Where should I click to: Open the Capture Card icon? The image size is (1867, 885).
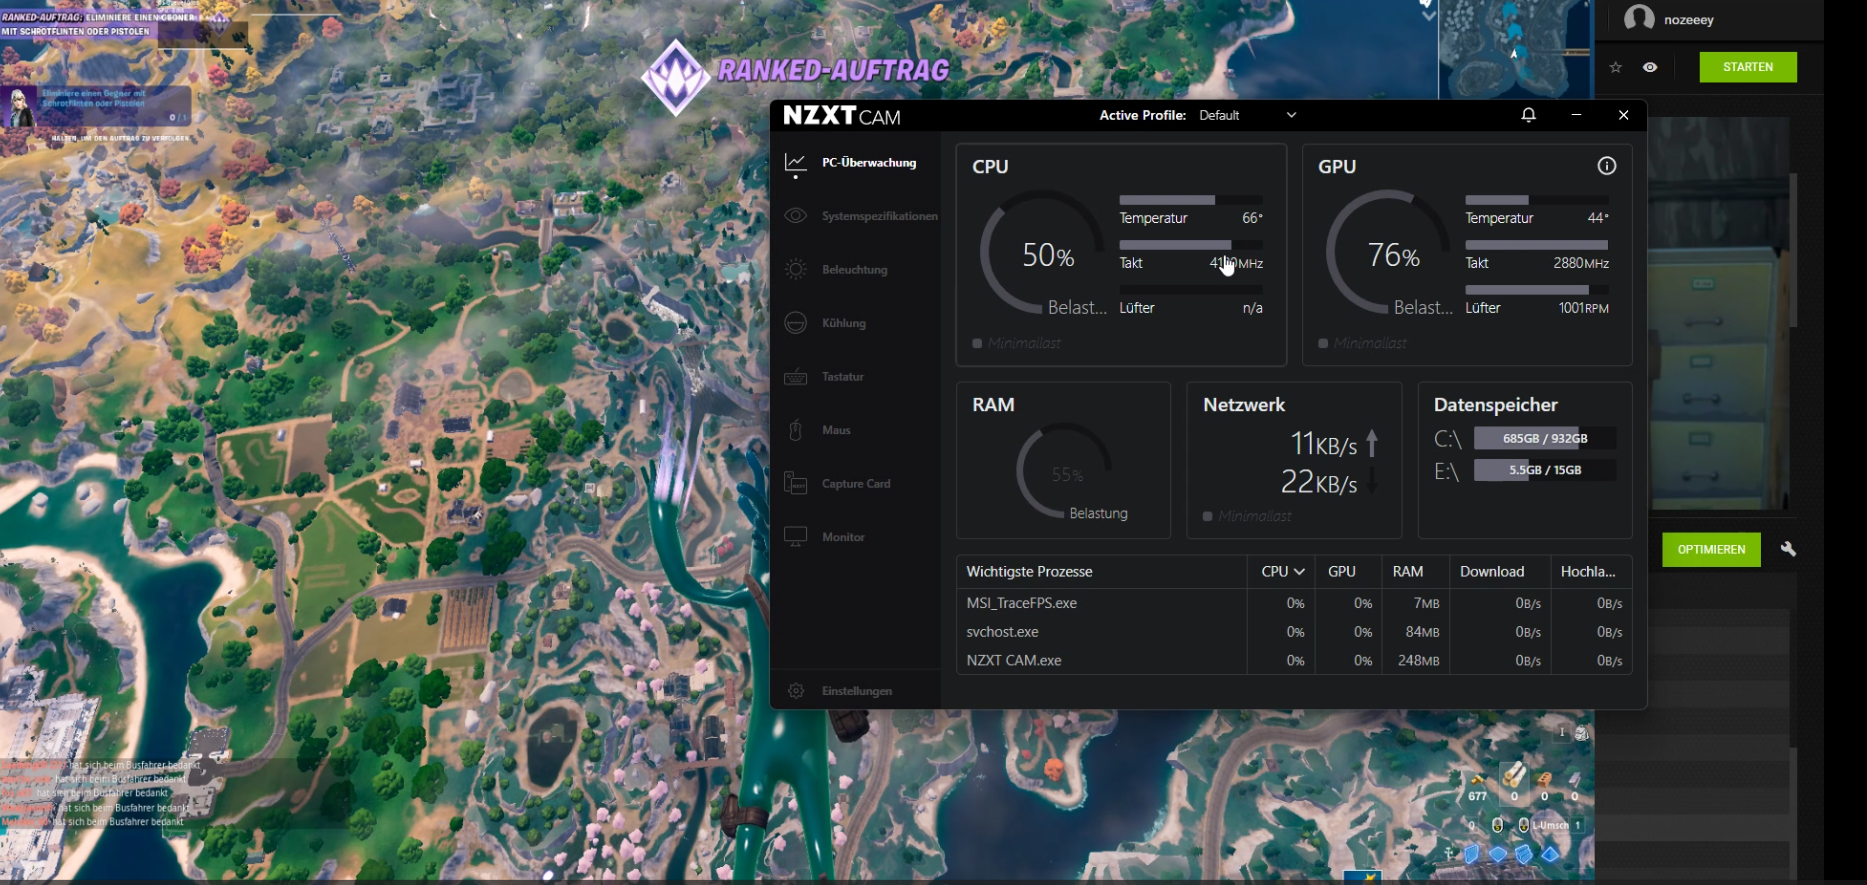point(796,484)
